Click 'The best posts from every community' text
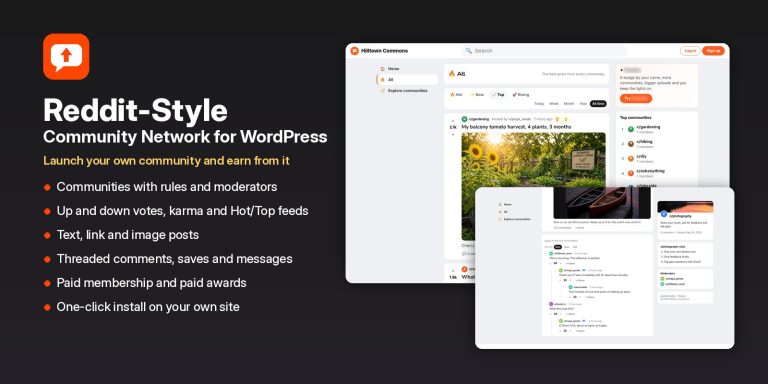Image resolution: width=768 pixels, height=384 pixels. 573,74
